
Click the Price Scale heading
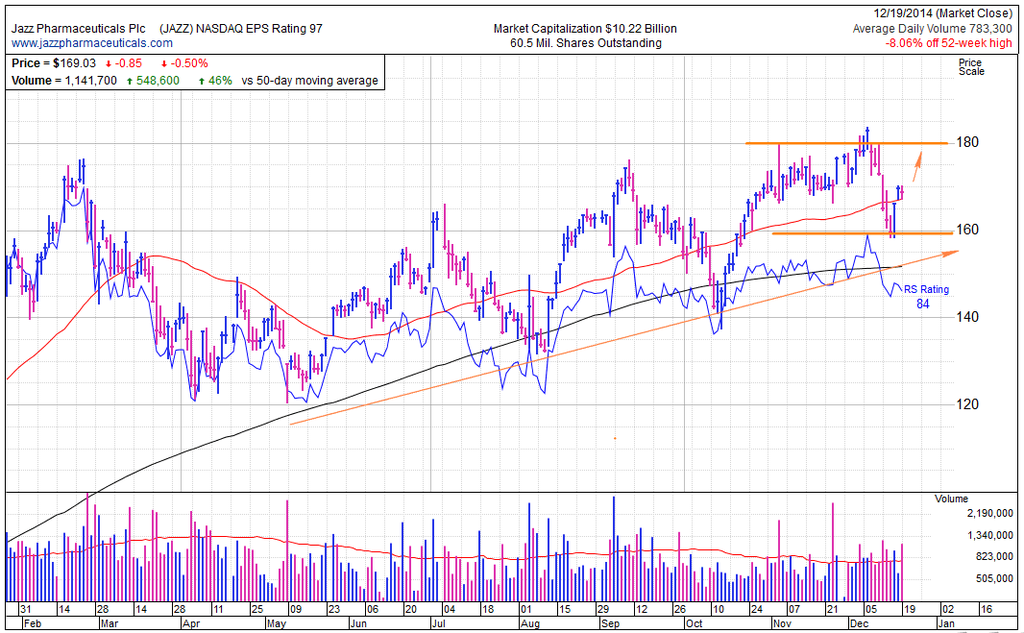[970, 67]
